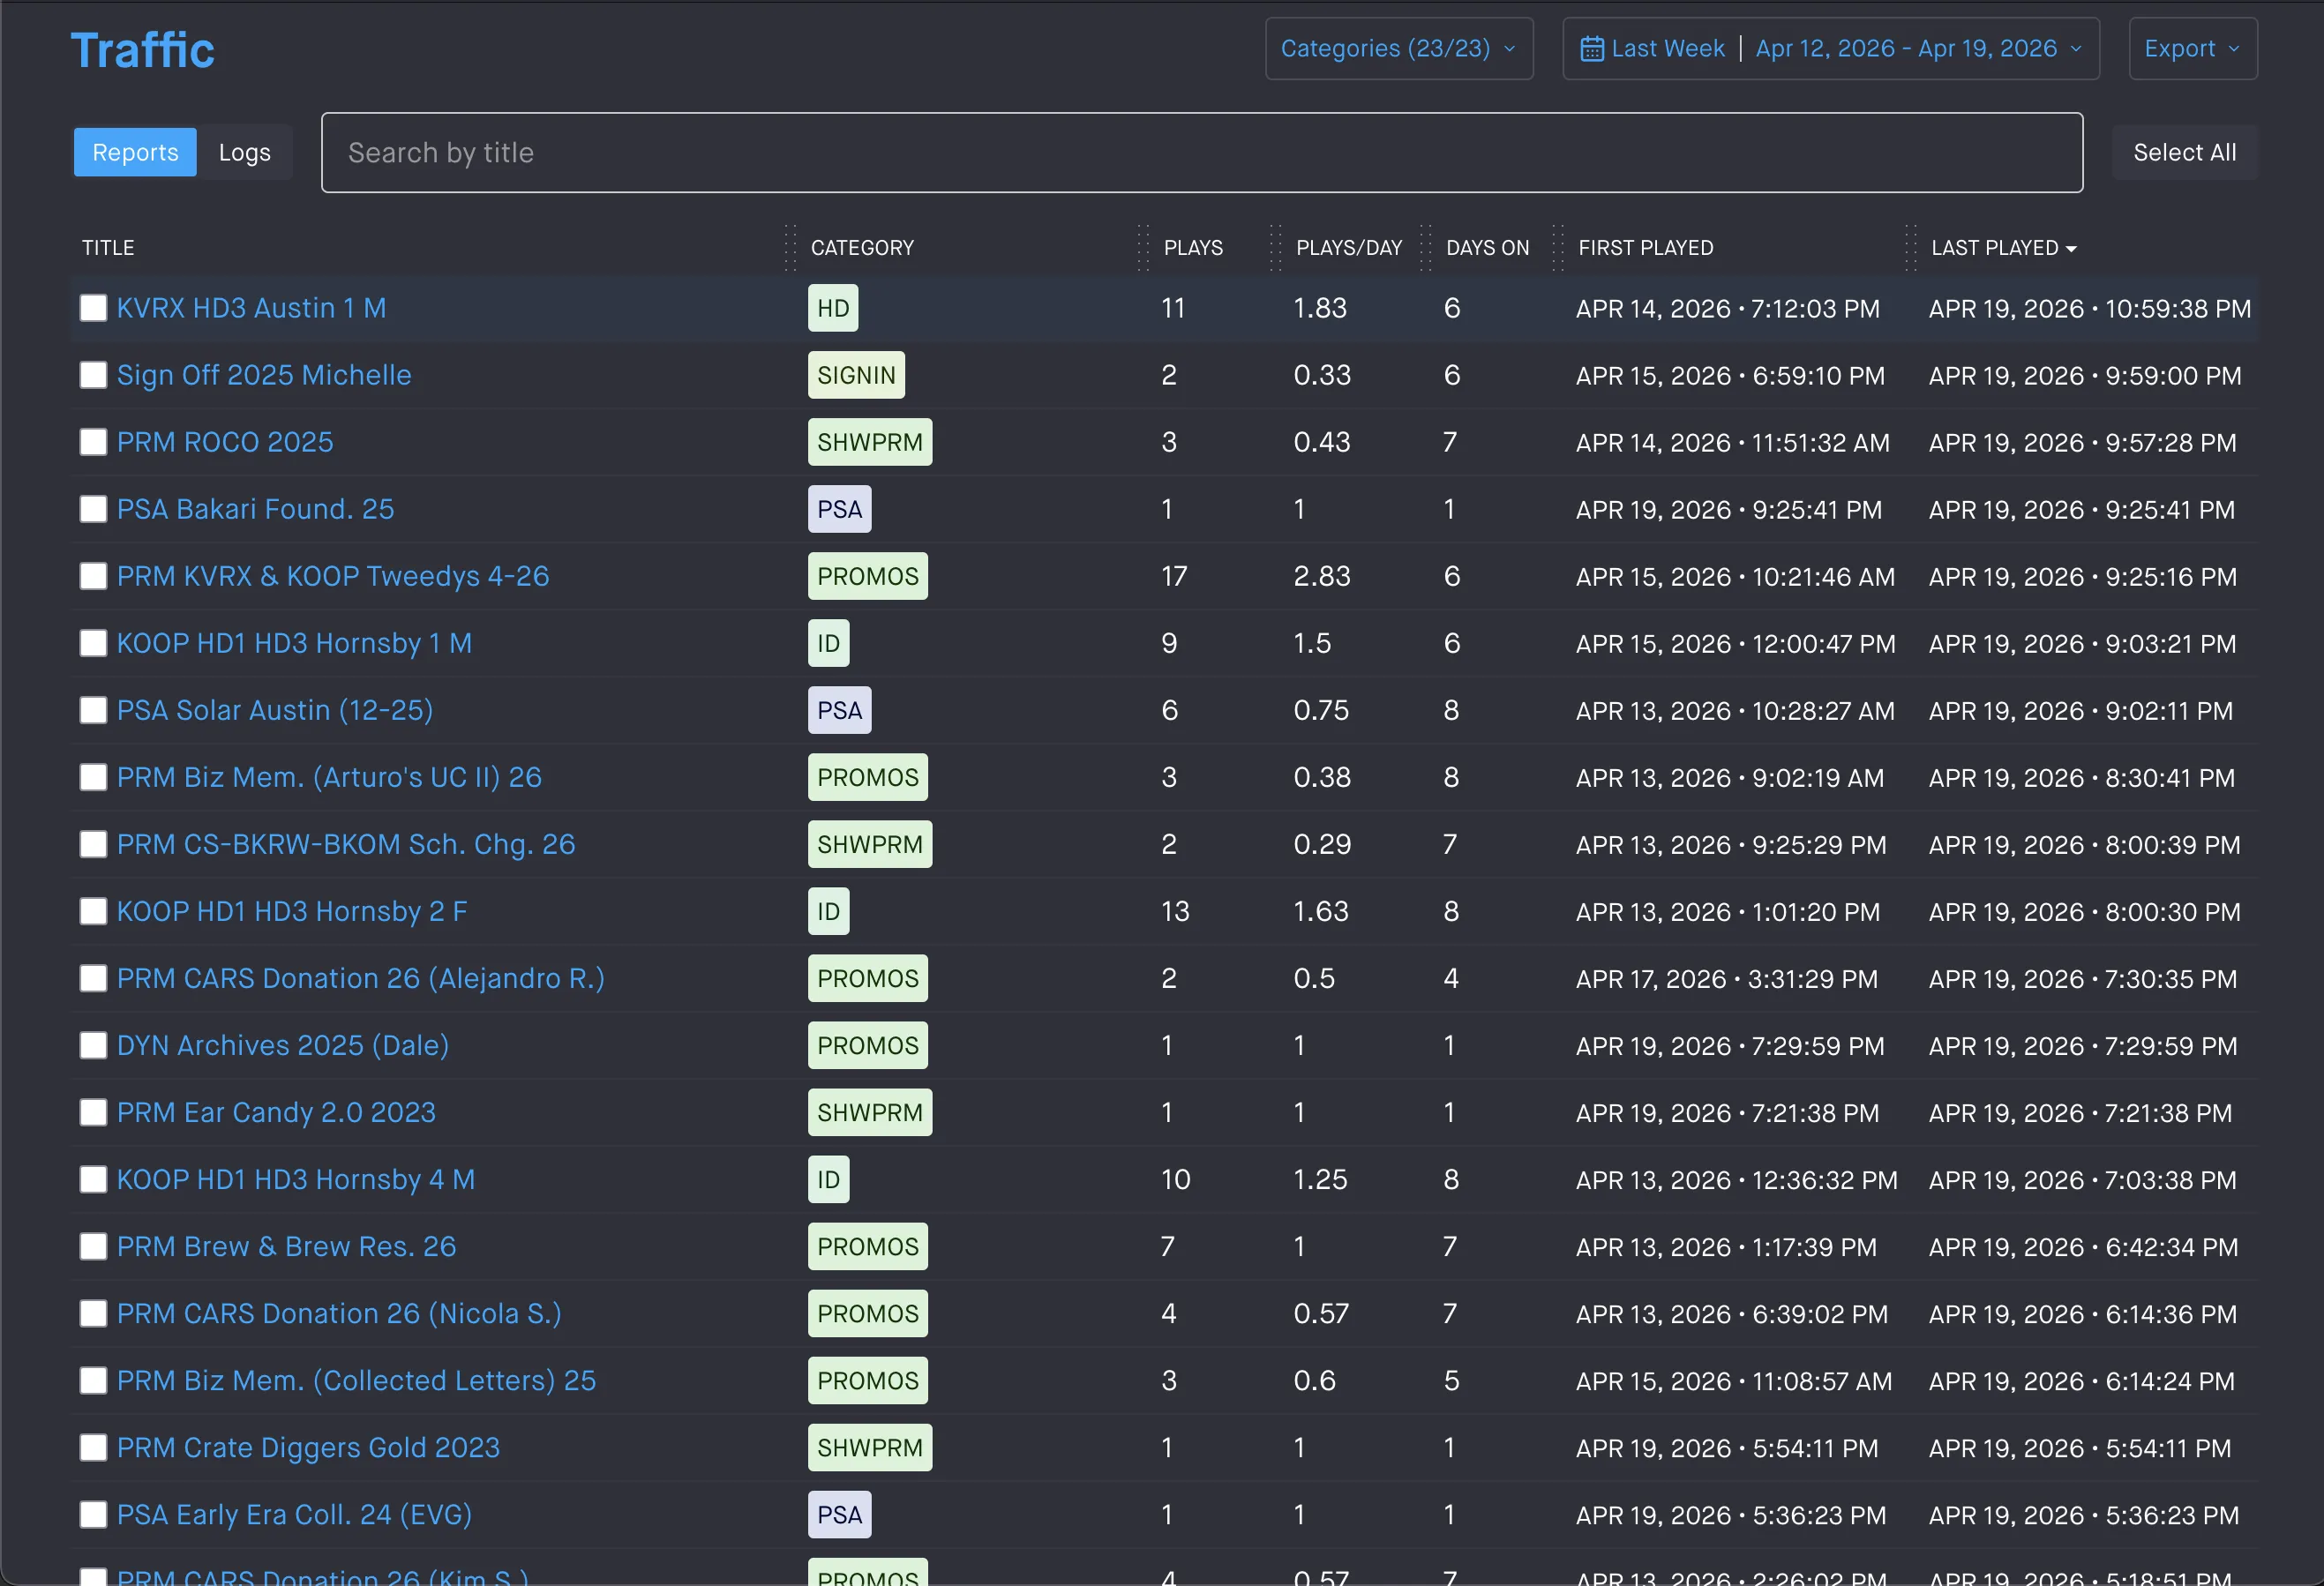The width and height of the screenshot is (2324, 1586).
Task: Open PRM CARS Donation 26 (Nicola S.)
Action: (x=339, y=1313)
